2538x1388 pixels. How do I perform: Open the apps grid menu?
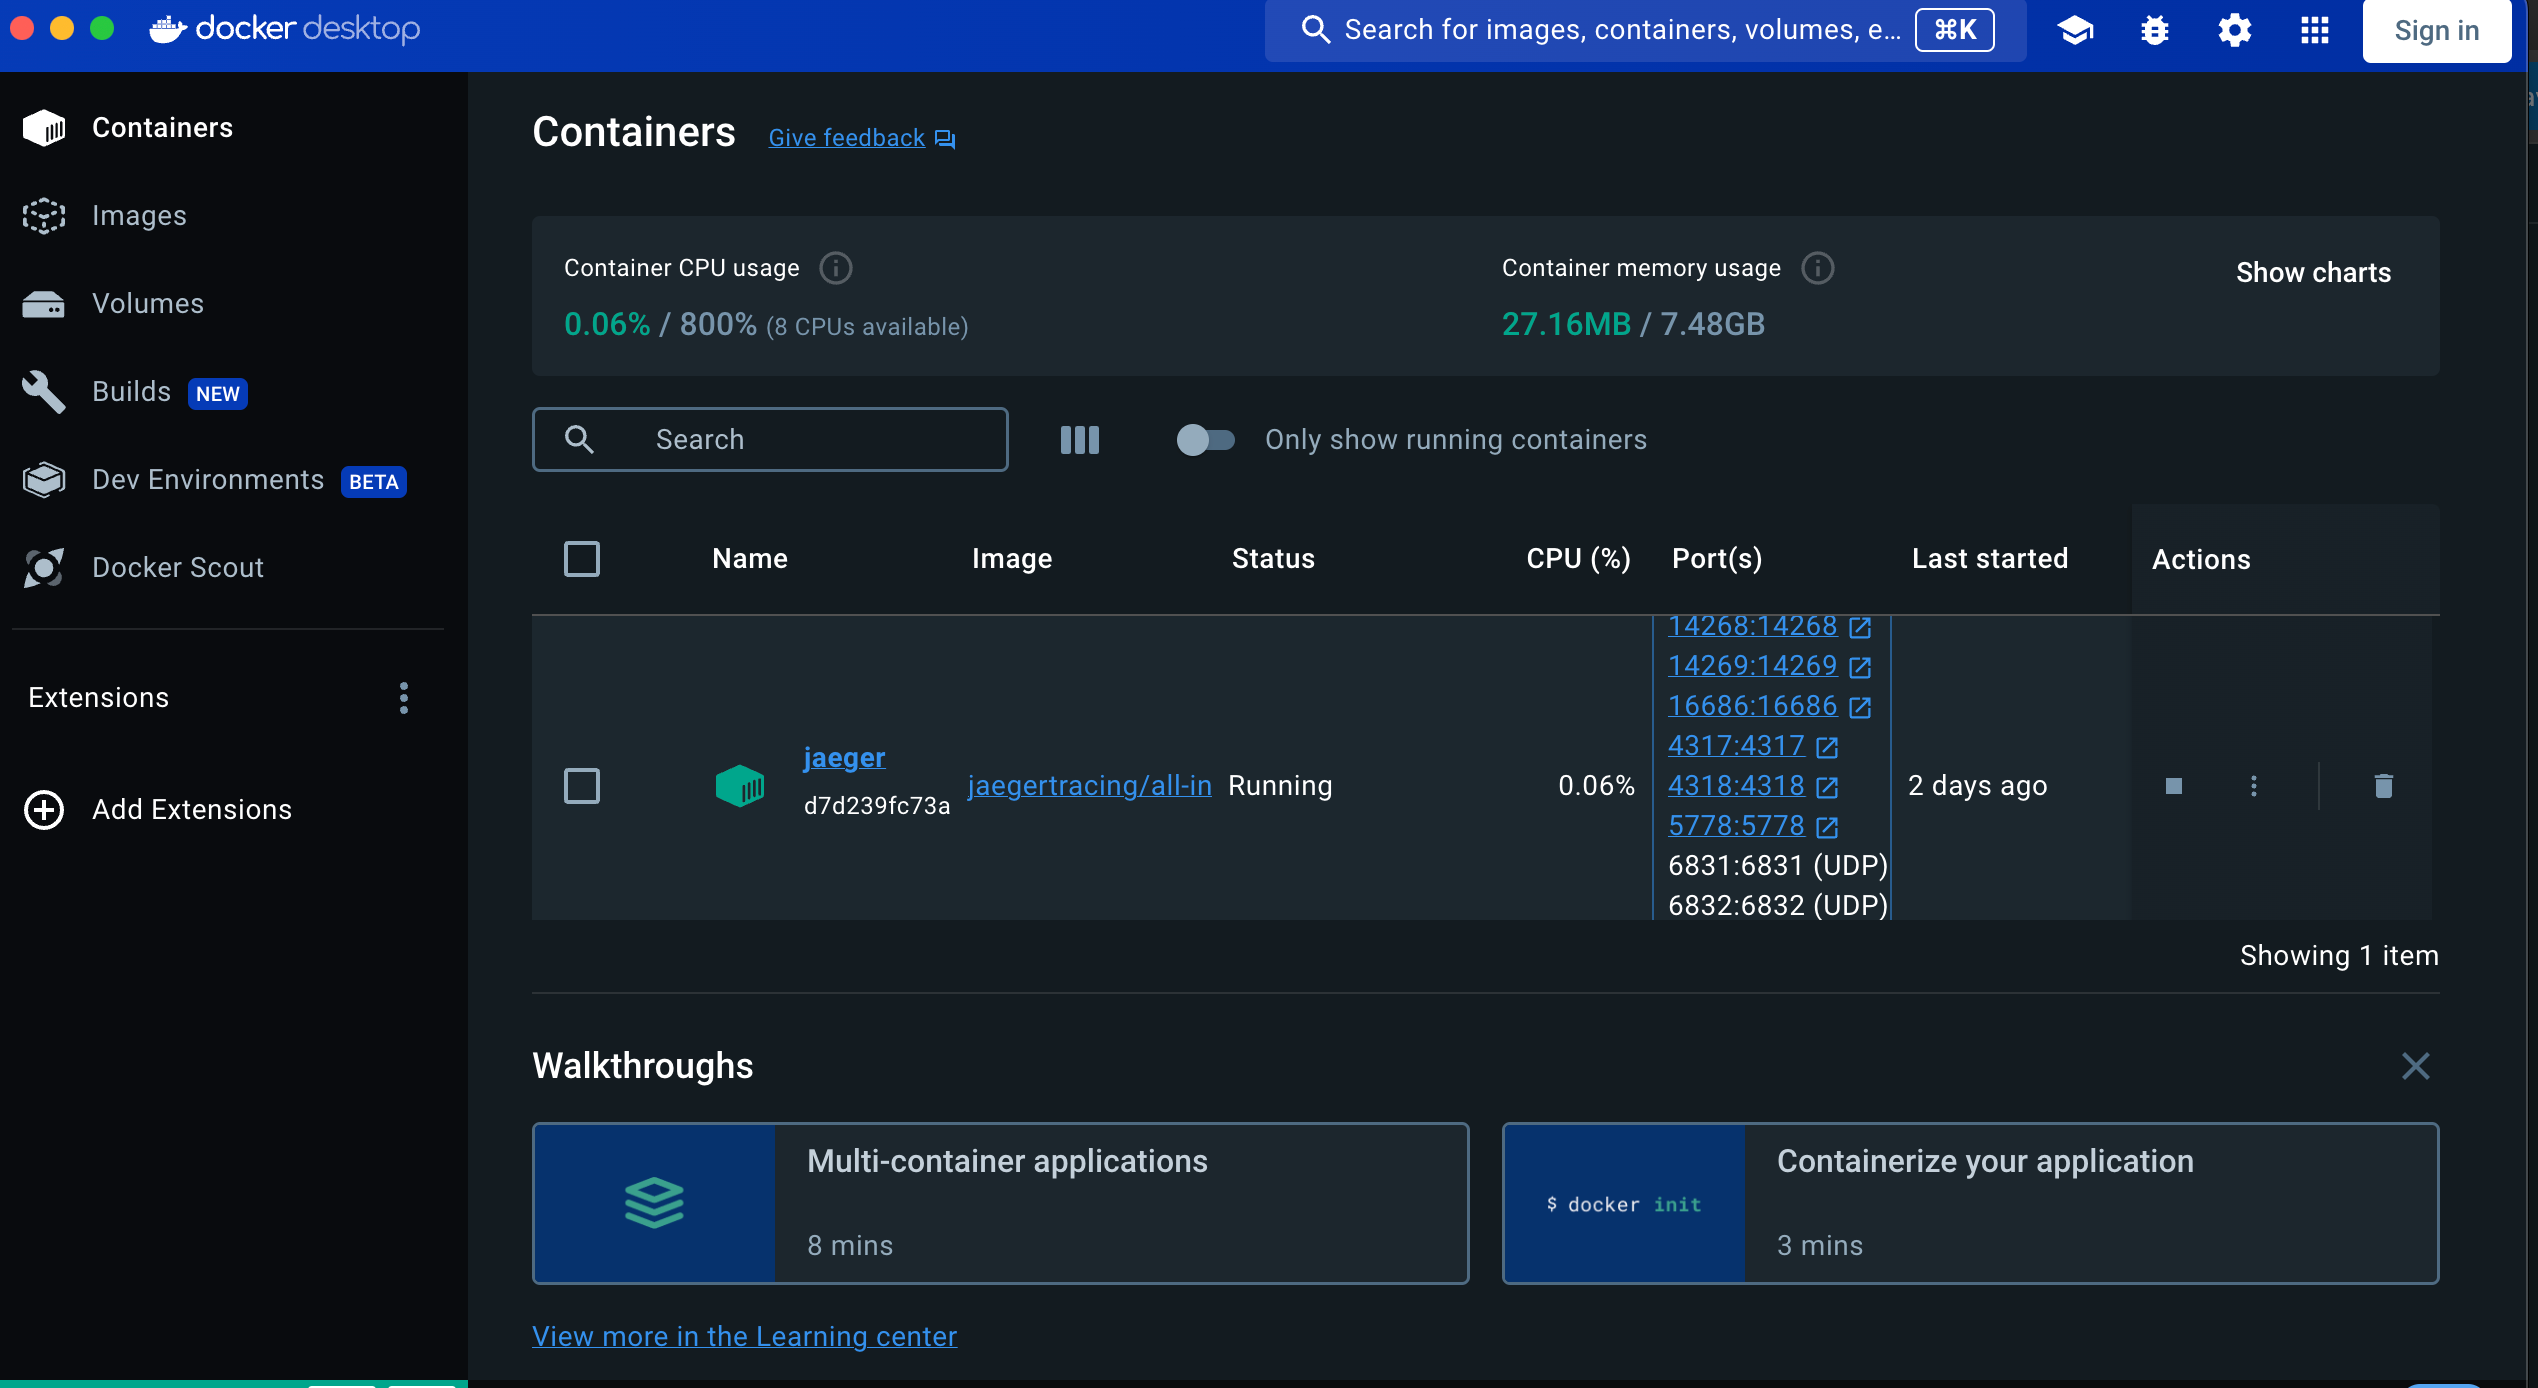(x=2315, y=30)
